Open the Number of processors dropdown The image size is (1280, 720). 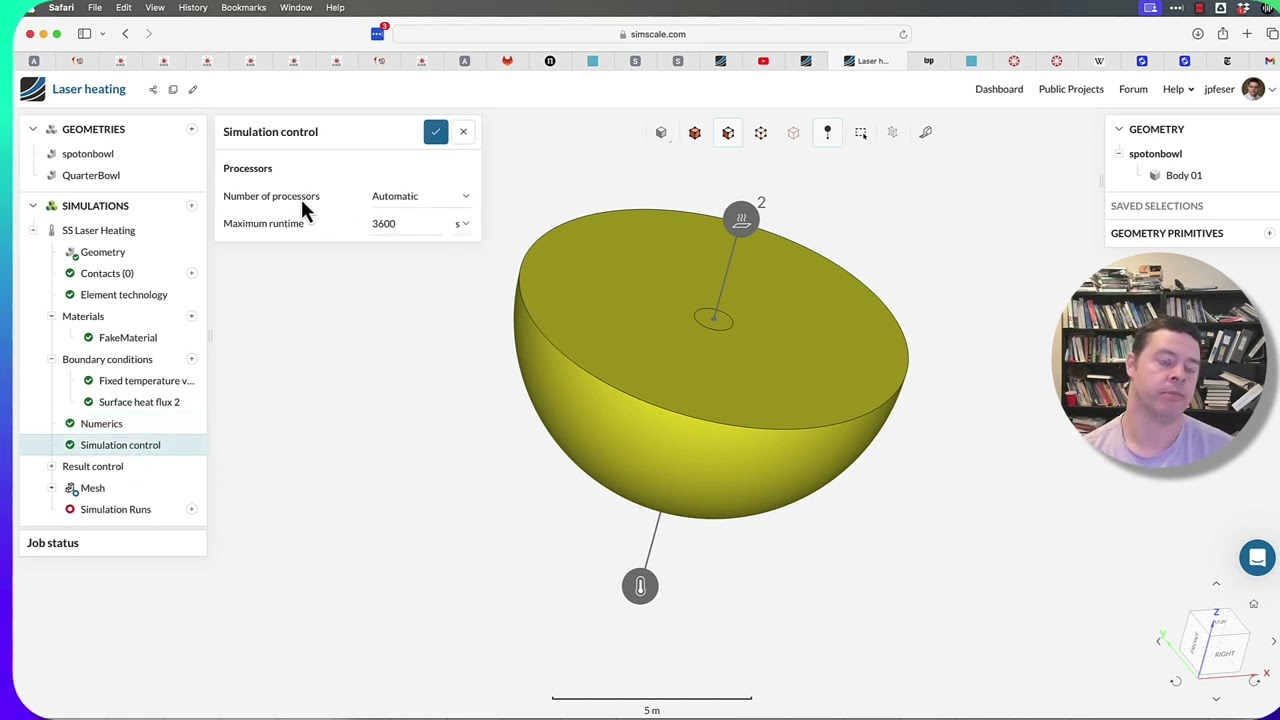(x=420, y=196)
